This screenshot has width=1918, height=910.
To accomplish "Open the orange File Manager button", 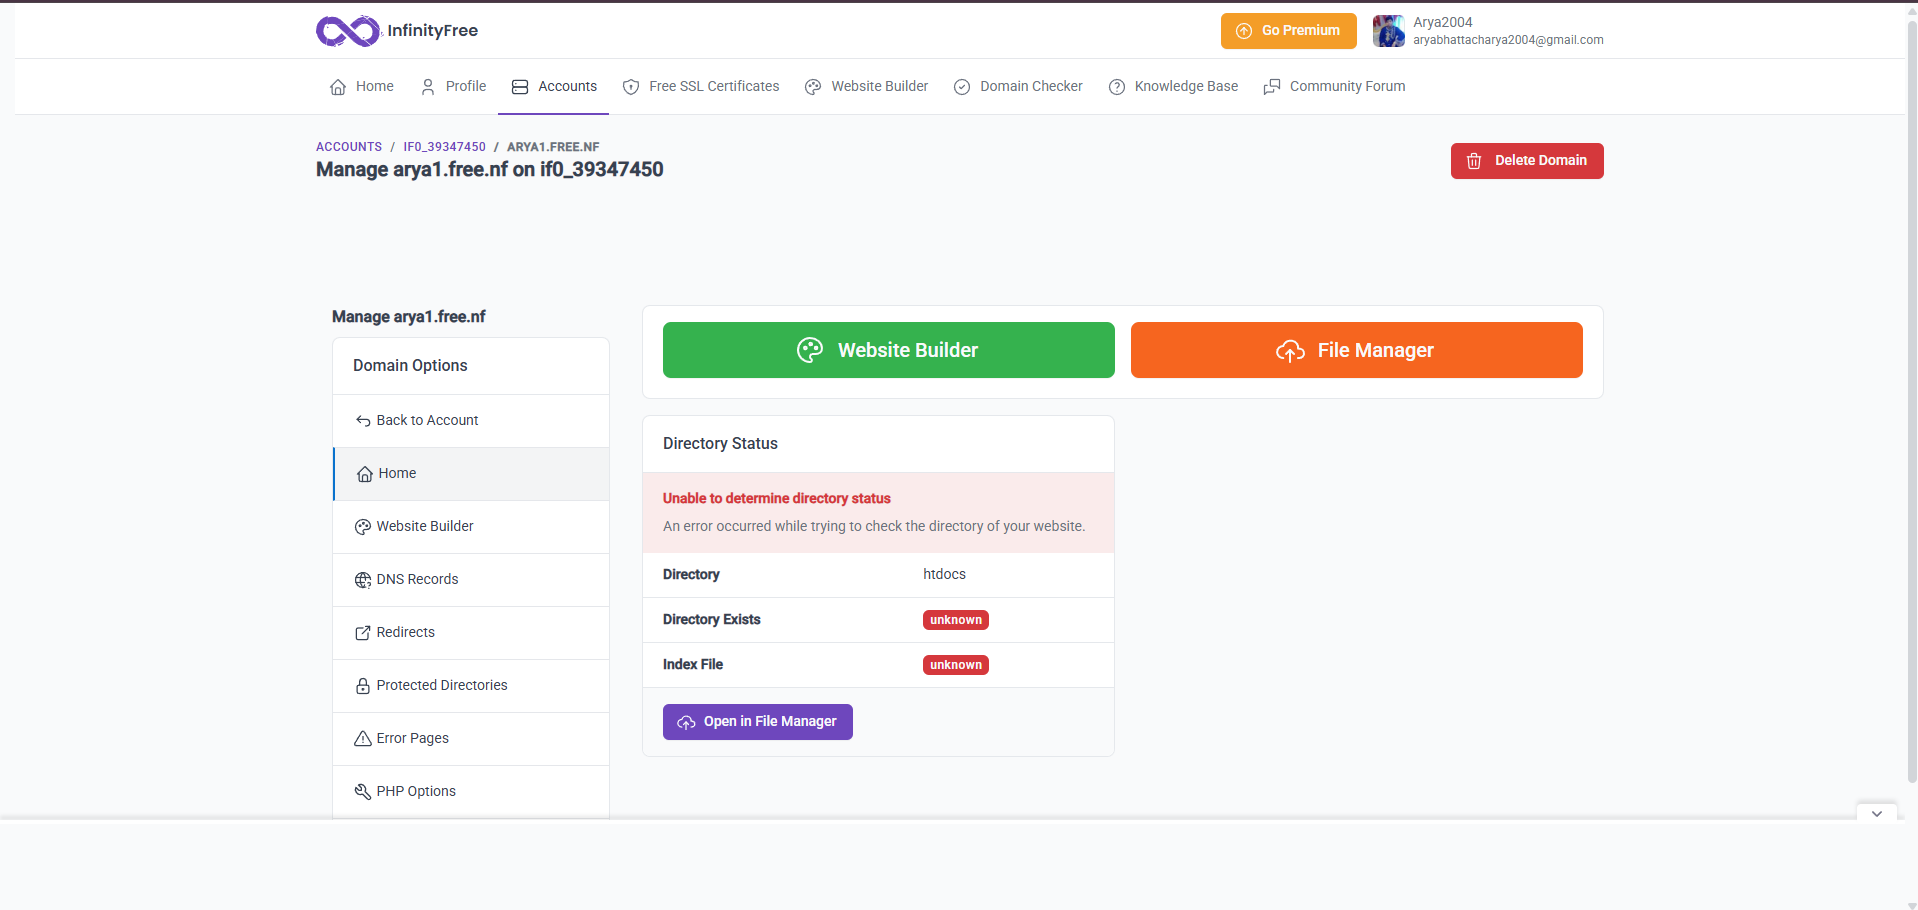I will [1356, 350].
